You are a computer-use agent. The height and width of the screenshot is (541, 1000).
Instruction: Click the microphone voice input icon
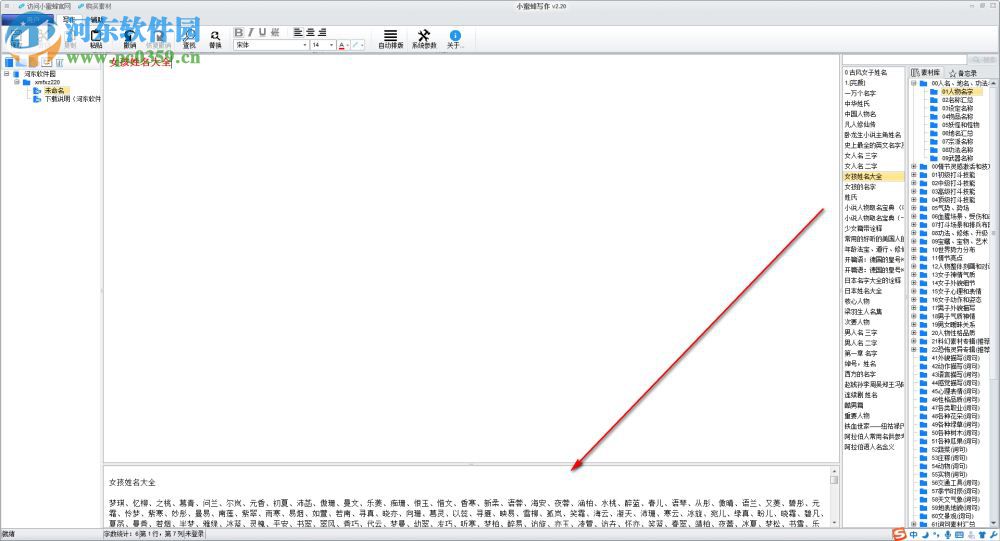pyautogui.click(x=948, y=535)
